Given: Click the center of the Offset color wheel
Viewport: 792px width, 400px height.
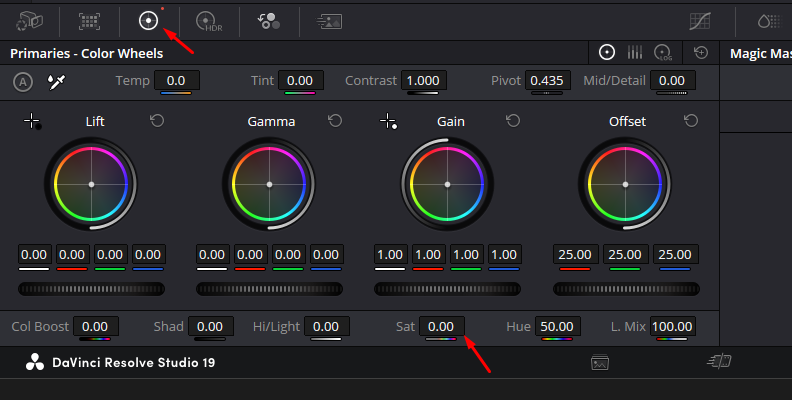Looking at the screenshot, I should 625,184.
